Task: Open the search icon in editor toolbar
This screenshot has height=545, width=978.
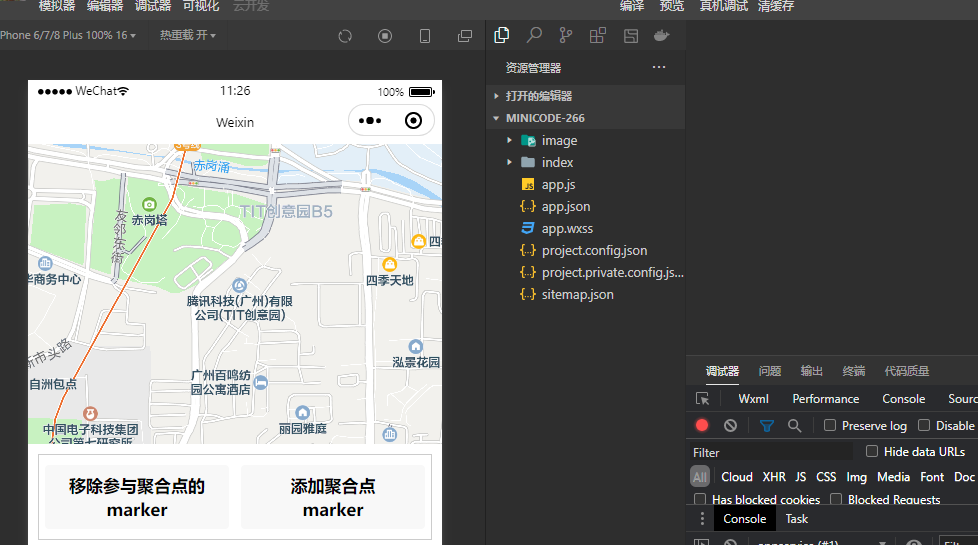Action: coord(534,36)
